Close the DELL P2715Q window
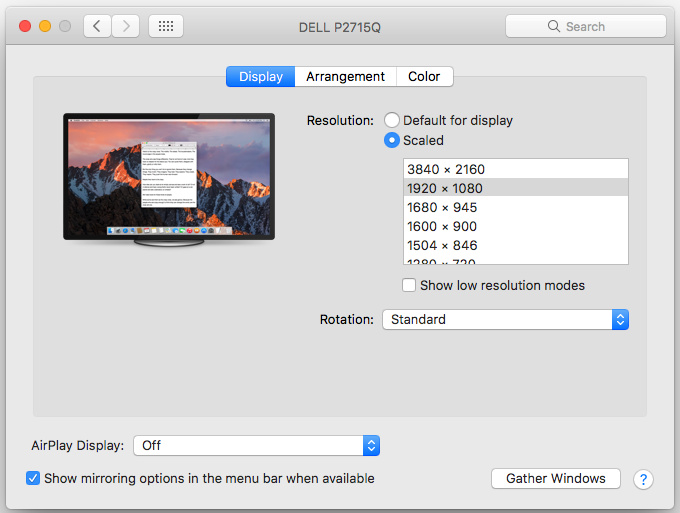The width and height of the screenshot is (680, 513). pos(25,26)
